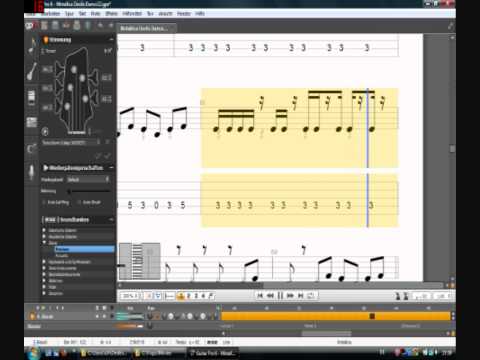This screenshot has height=360, width=480.
Task: Open the Hilfe menu
Action: click(x=200, y=14)
